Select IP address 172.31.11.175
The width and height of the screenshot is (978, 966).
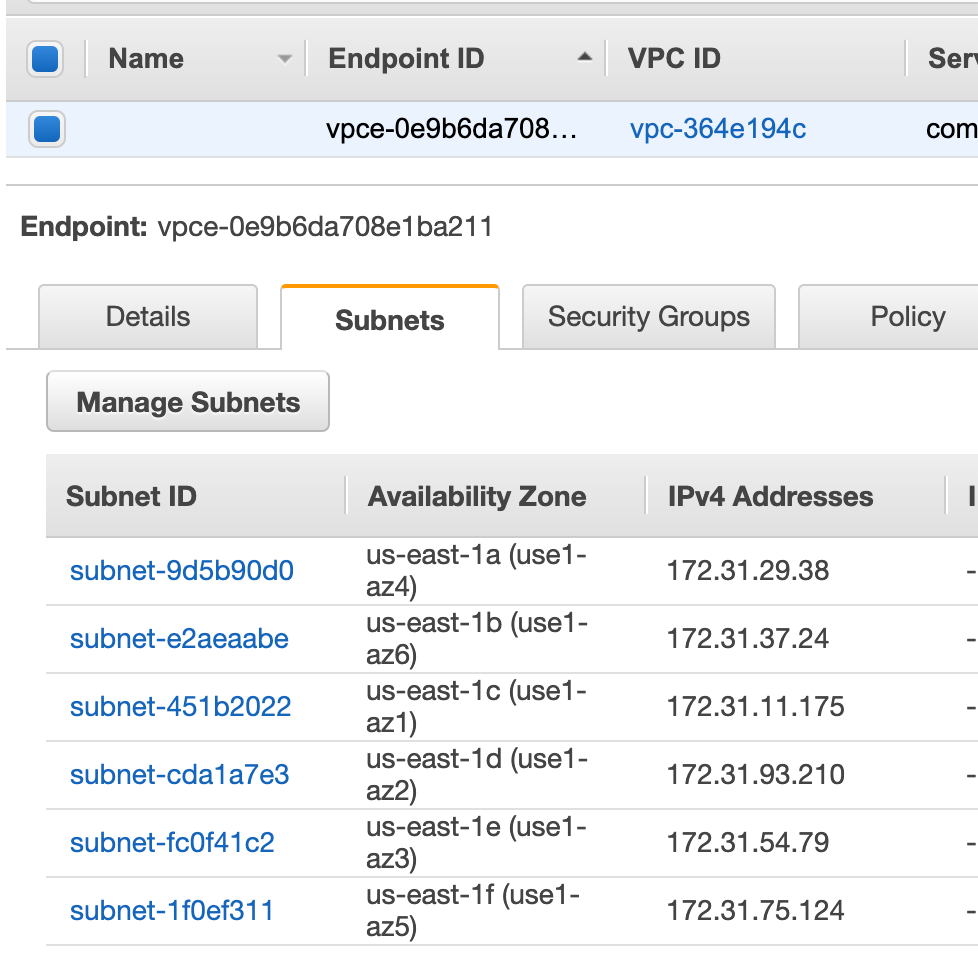(x=755, y=707)
